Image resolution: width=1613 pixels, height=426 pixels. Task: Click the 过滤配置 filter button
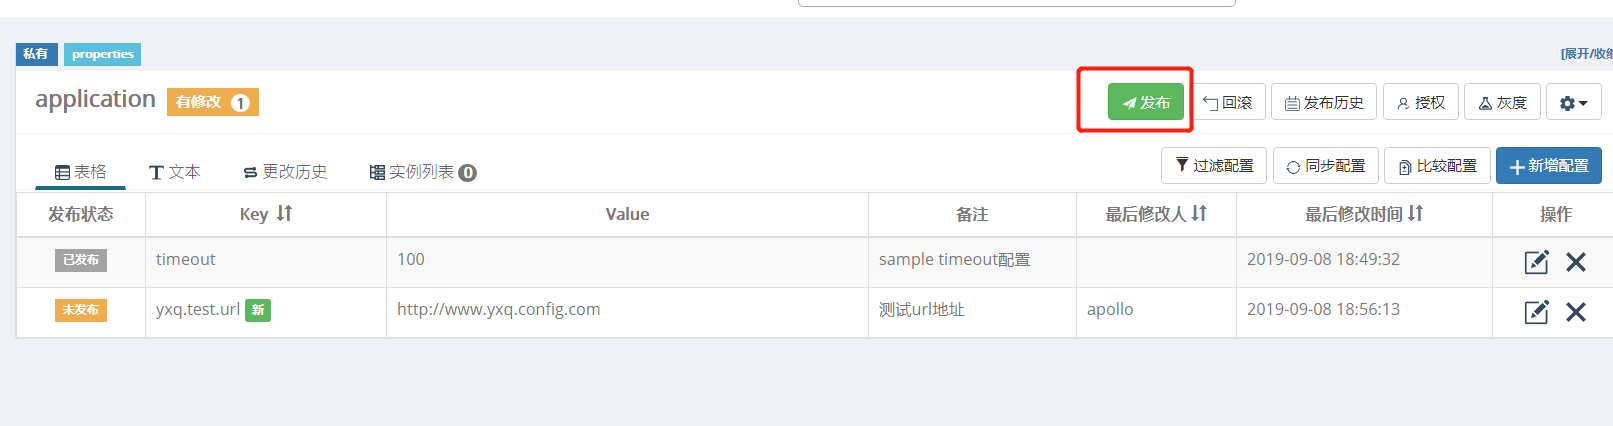1214,166
